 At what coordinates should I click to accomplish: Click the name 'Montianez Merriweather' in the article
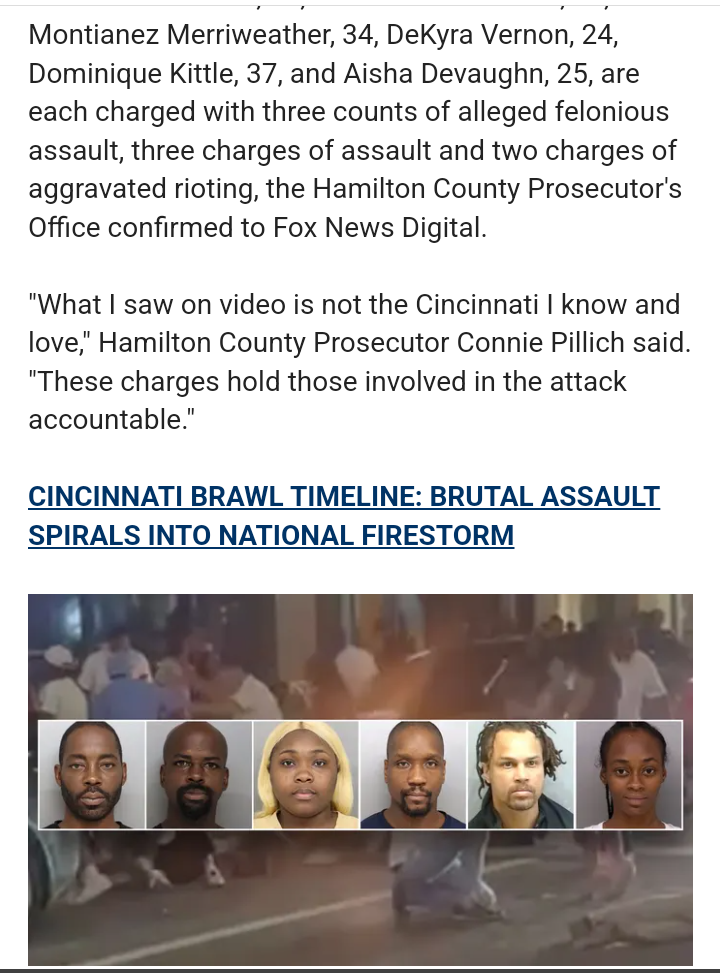coord(180,35)
